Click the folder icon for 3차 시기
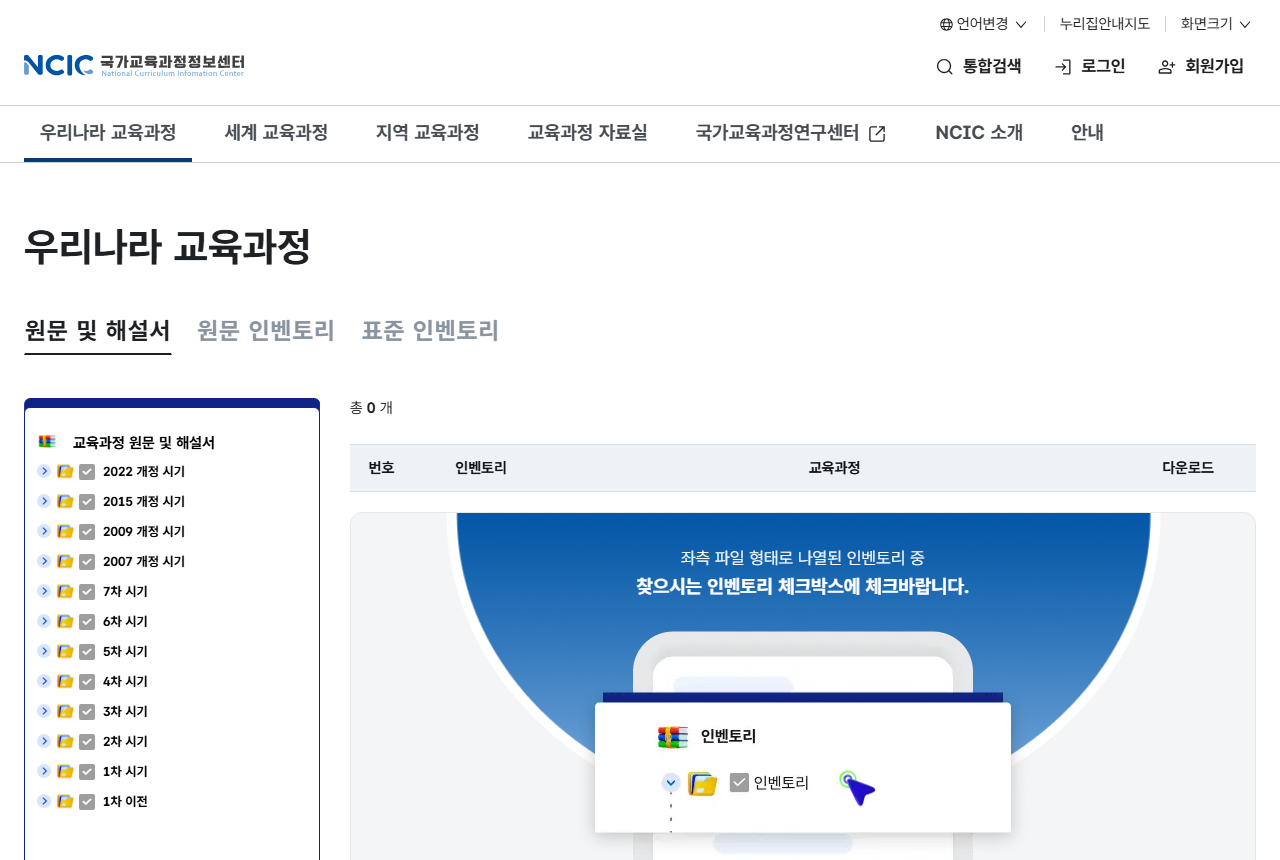Viewport: 1280px width, 860px height. [x=65, y=711]
